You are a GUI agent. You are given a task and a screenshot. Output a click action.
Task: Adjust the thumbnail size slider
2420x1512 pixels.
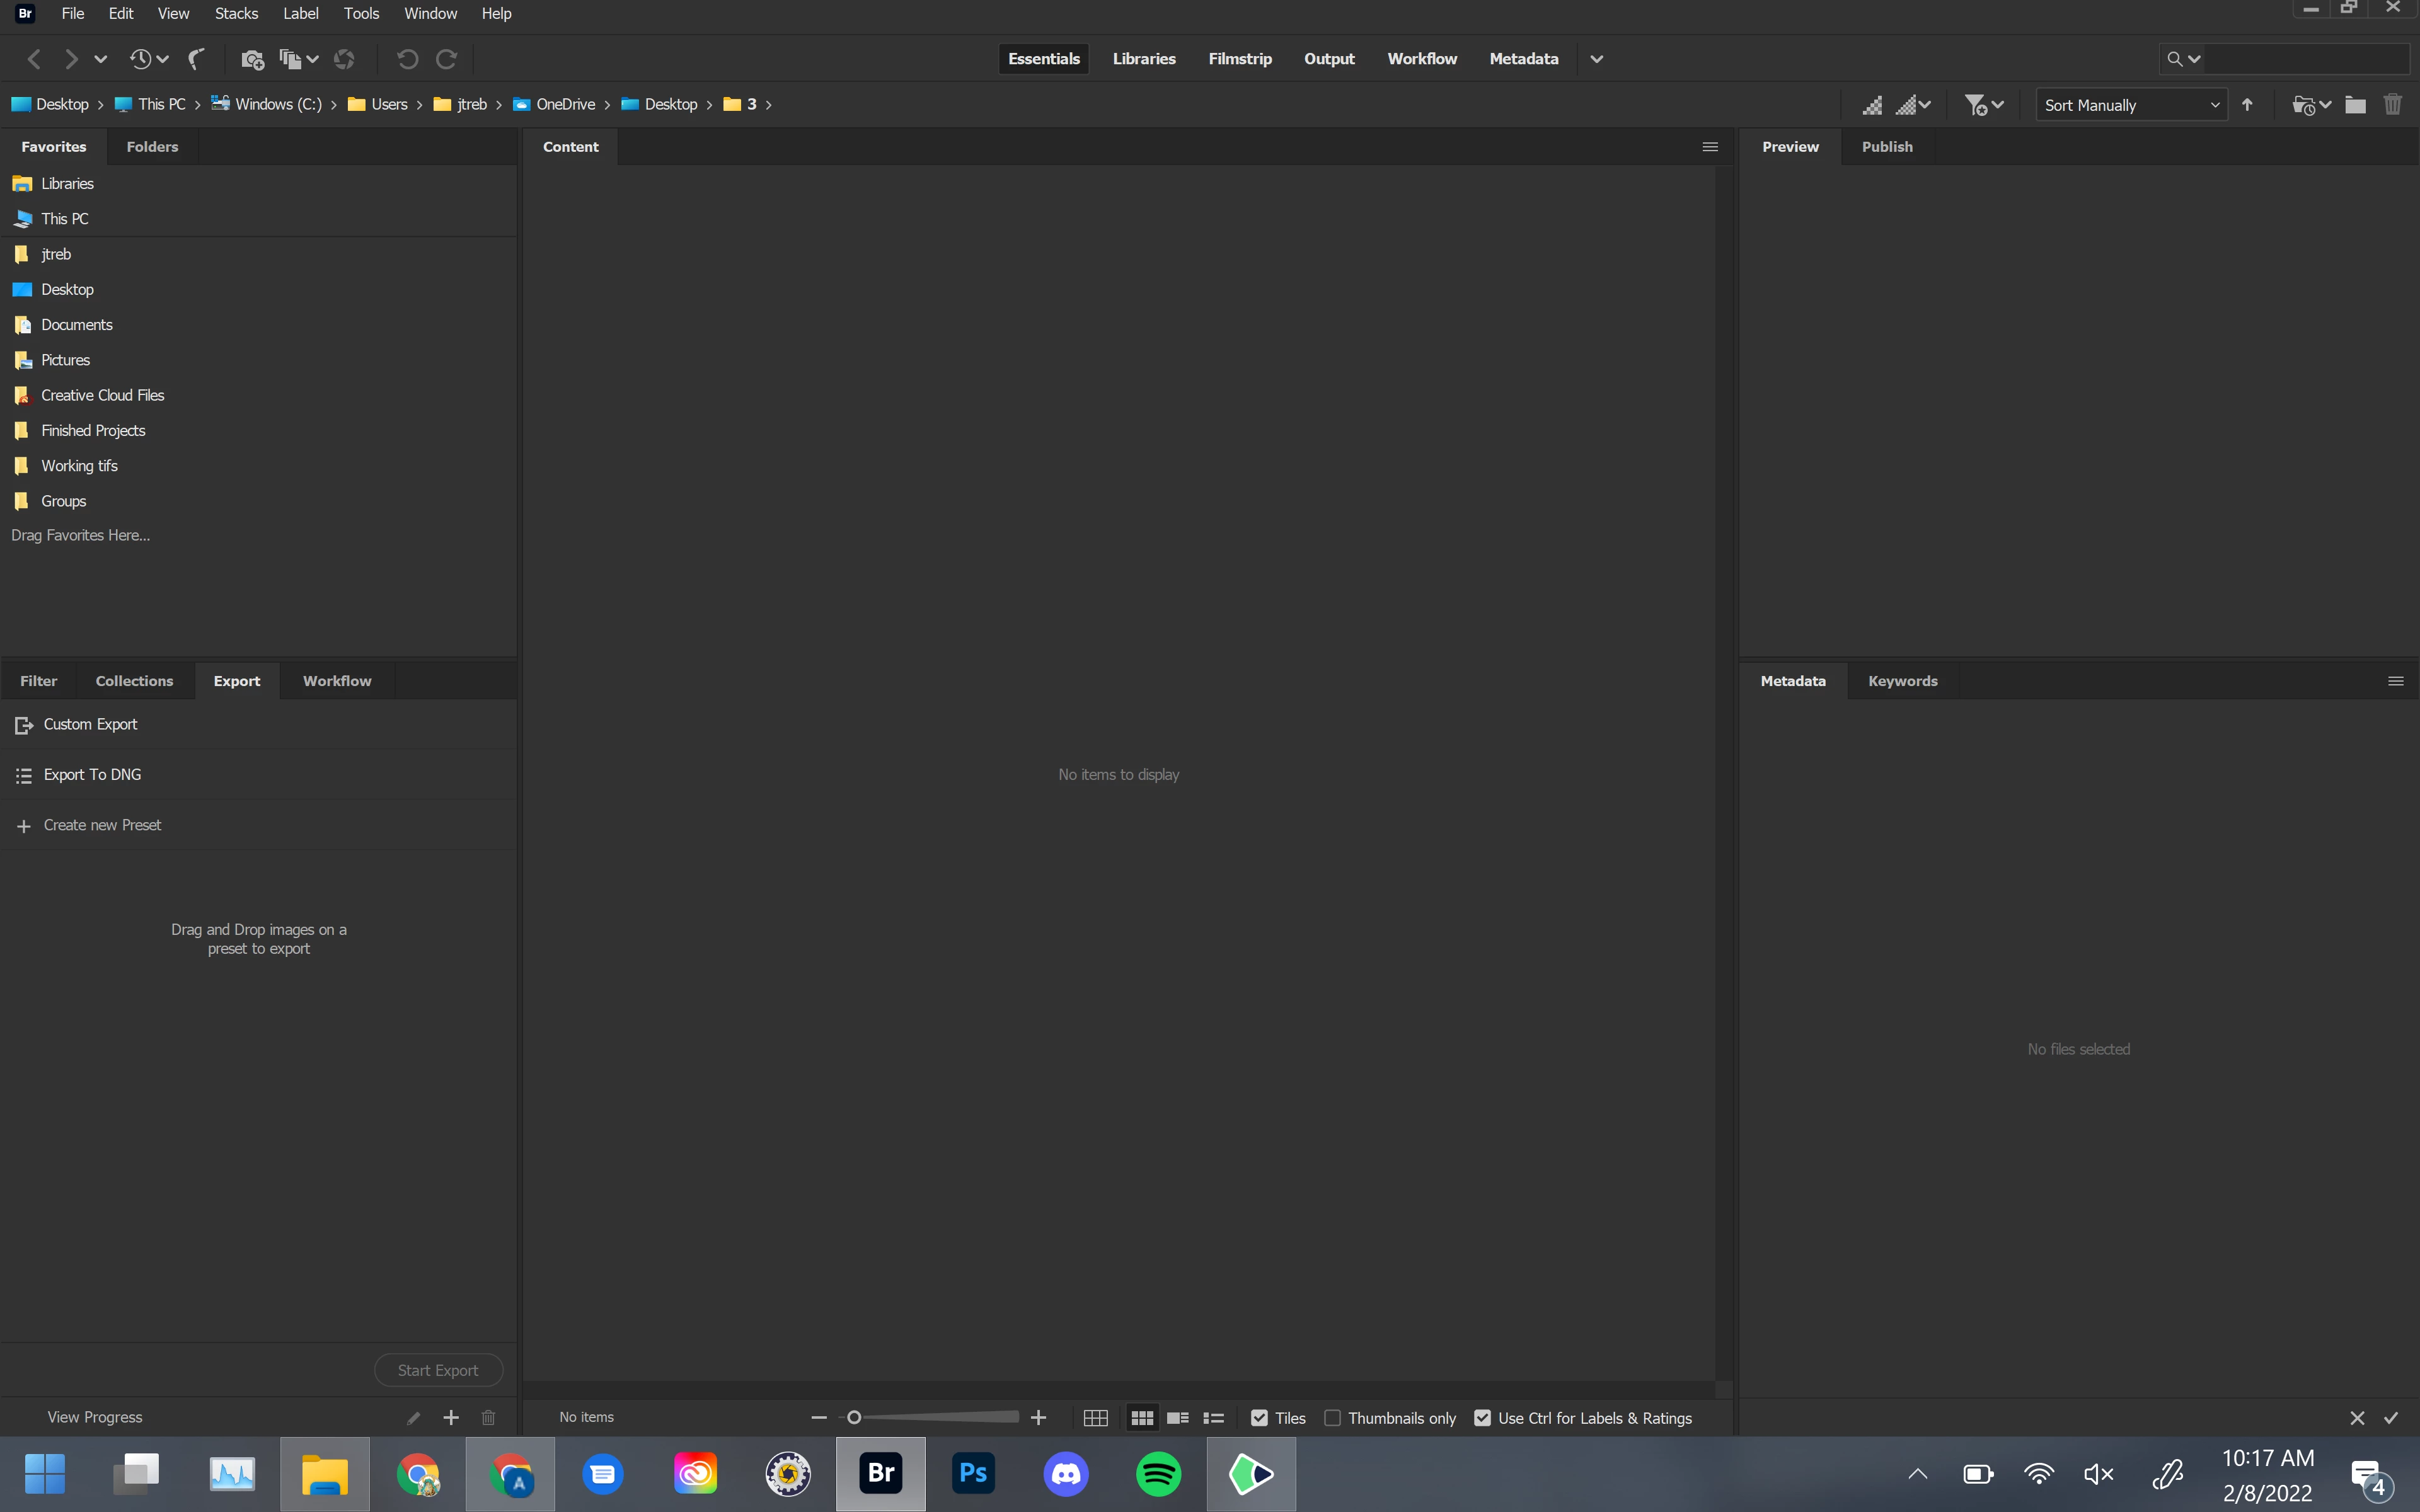[854, 1418]
